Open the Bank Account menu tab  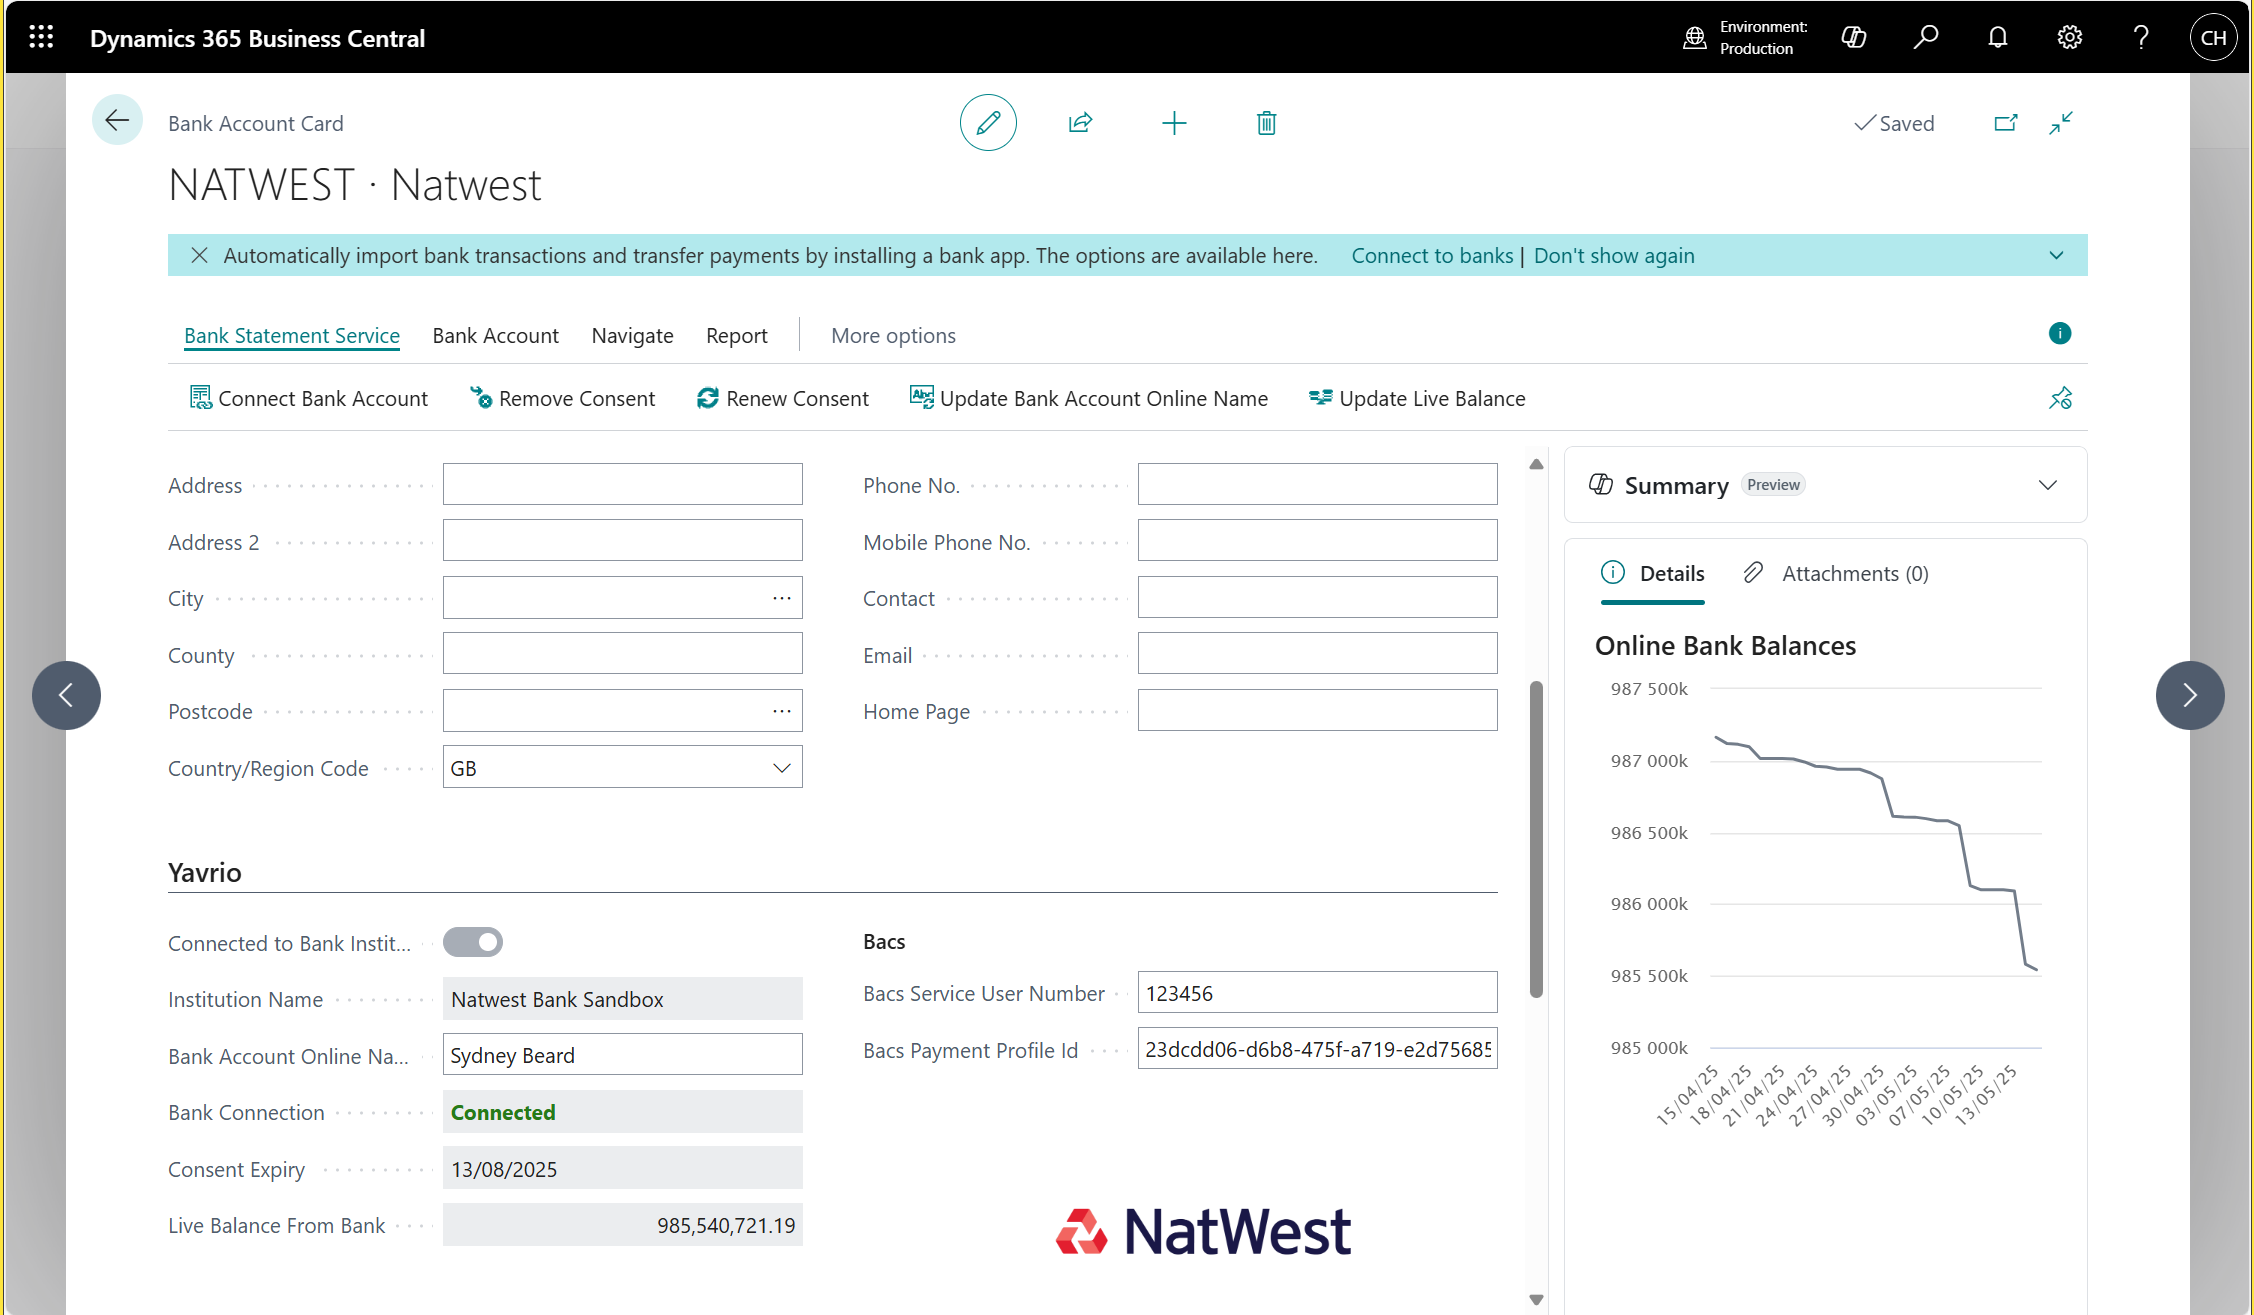(495, 336)
